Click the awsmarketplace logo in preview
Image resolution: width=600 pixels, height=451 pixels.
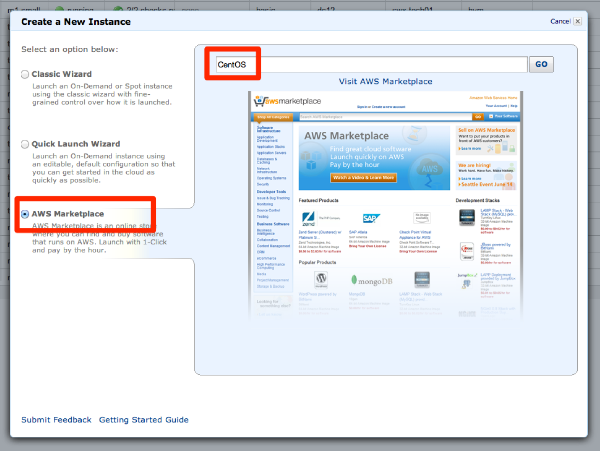[x=287, y=101]
